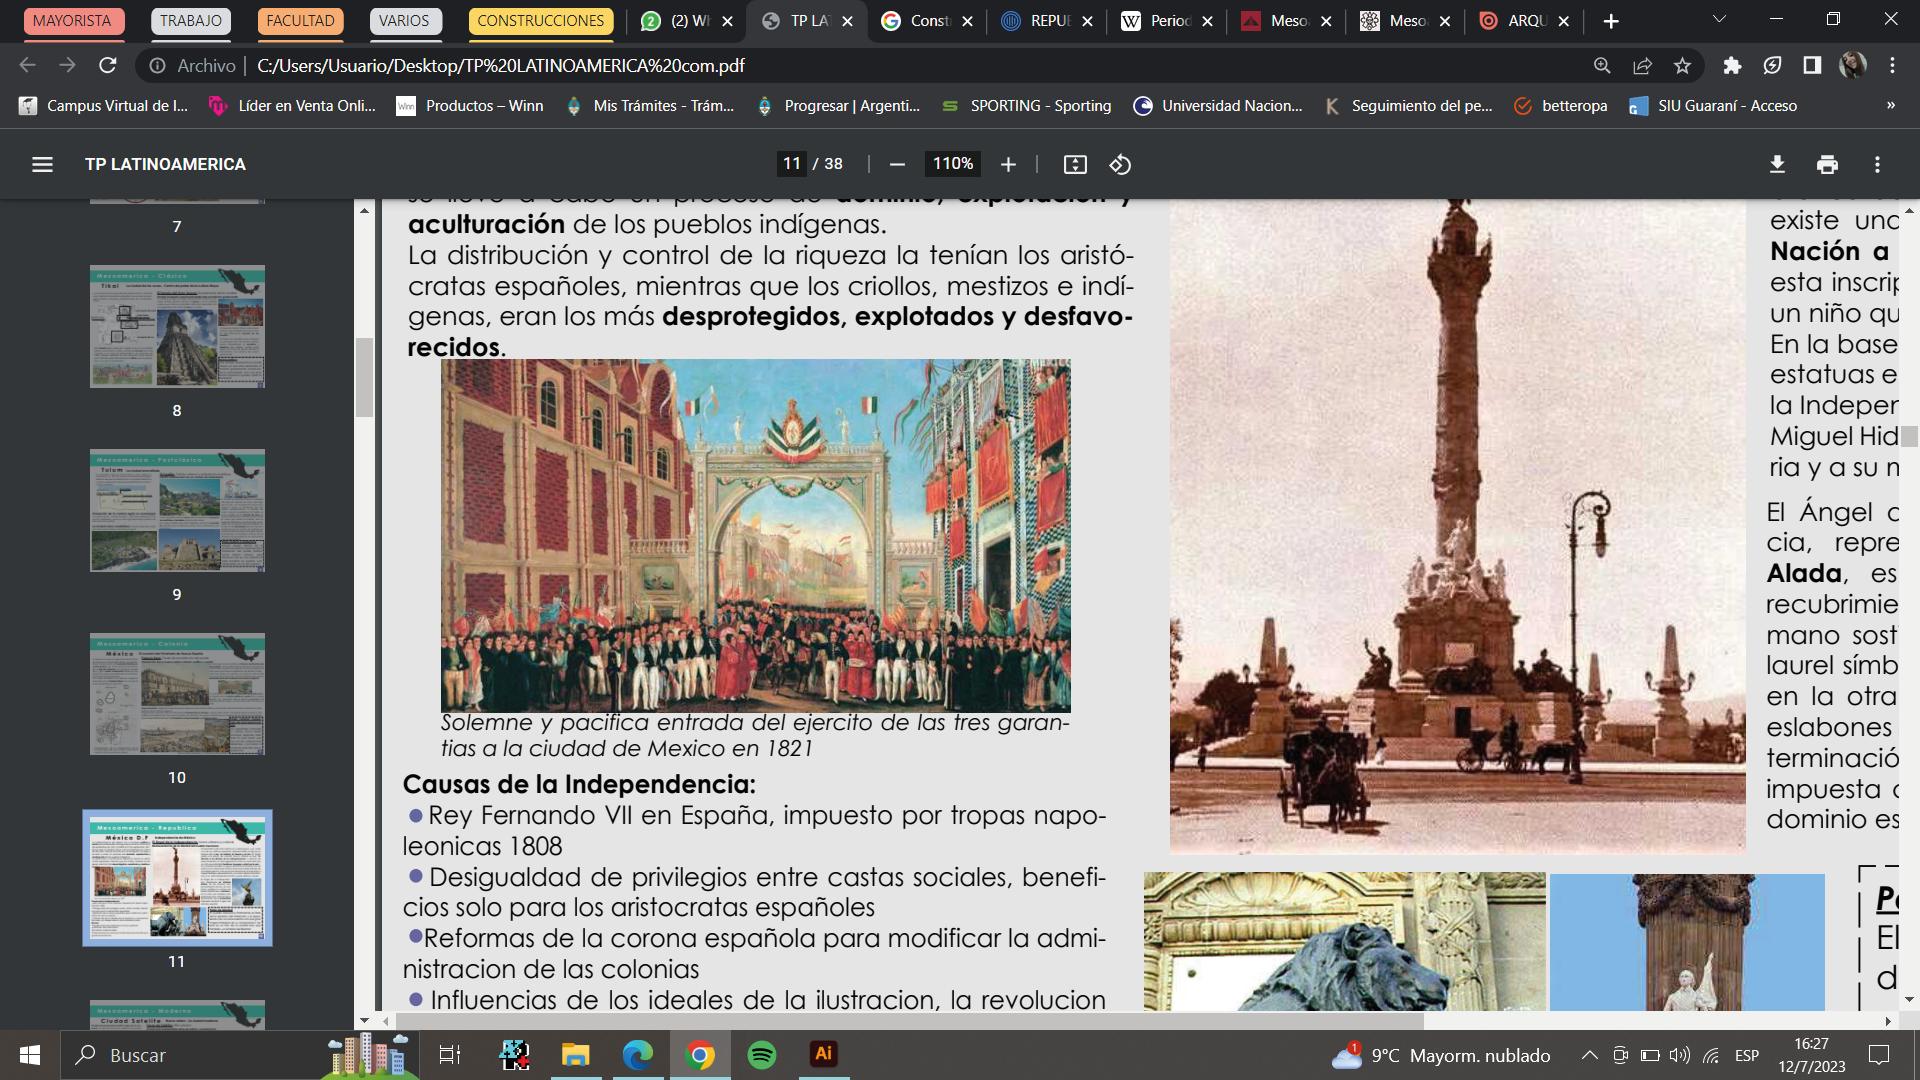Open SIU Guaraní - Acceso bookmark
Viewport: 1920px width, 1080px height.
click(x=1713, y=106)
